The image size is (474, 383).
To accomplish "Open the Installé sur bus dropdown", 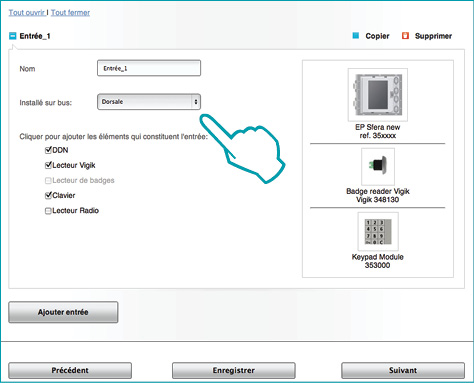I will pos(149,102).
